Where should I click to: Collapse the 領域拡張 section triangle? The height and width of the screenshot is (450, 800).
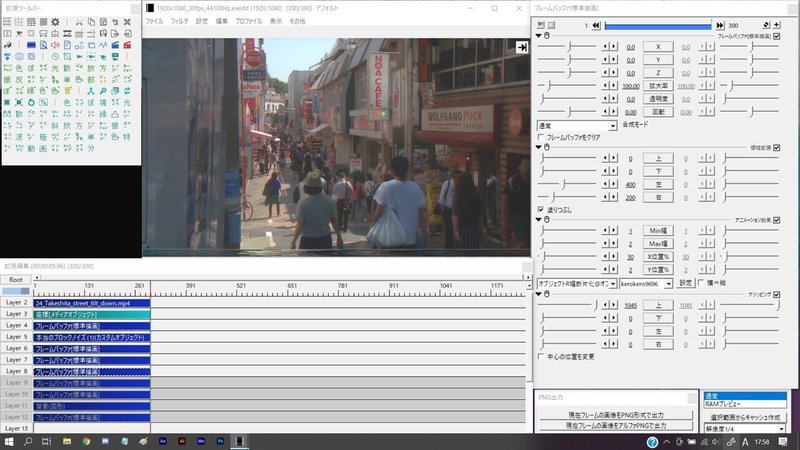coord(539,147)
